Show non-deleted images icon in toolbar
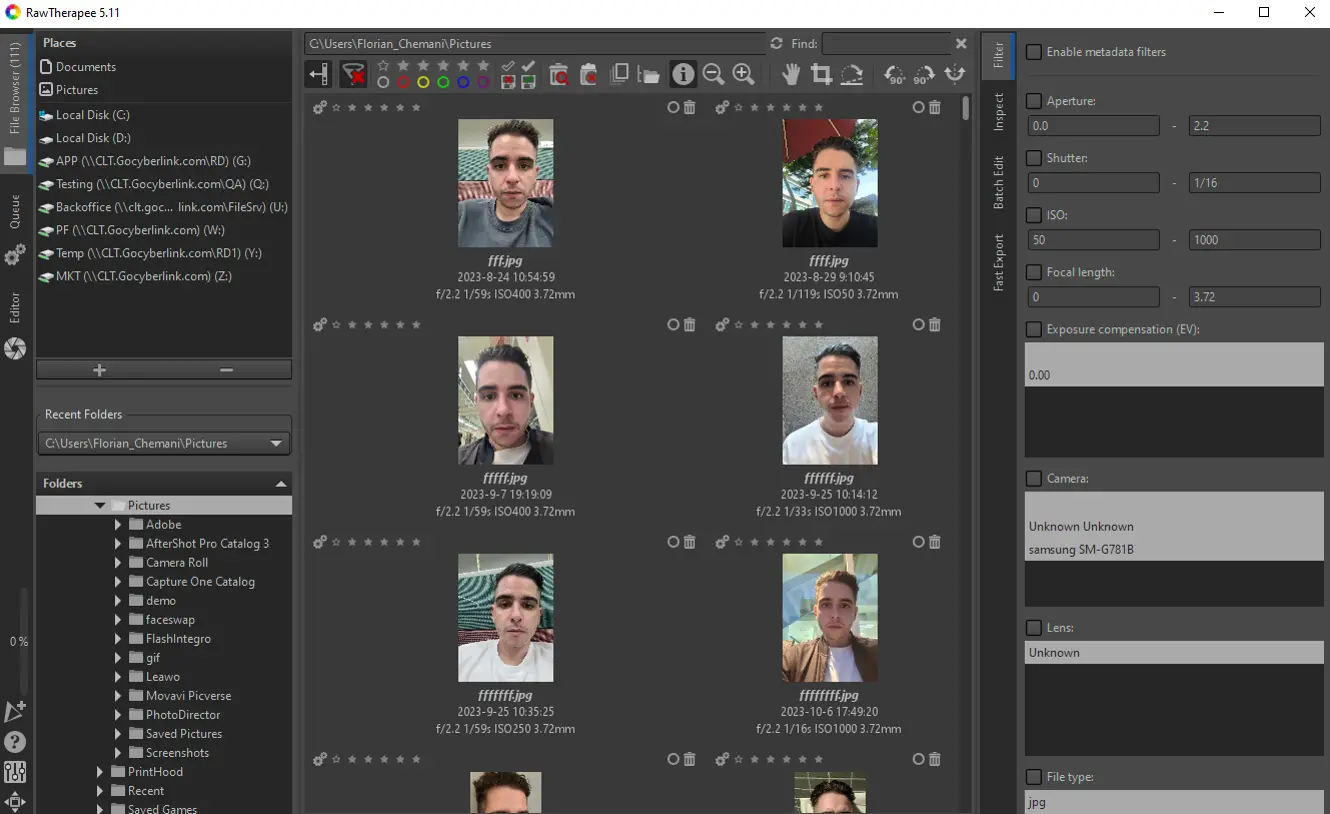The height and width of the screenshot is (814, 1330). click(589, 74)
